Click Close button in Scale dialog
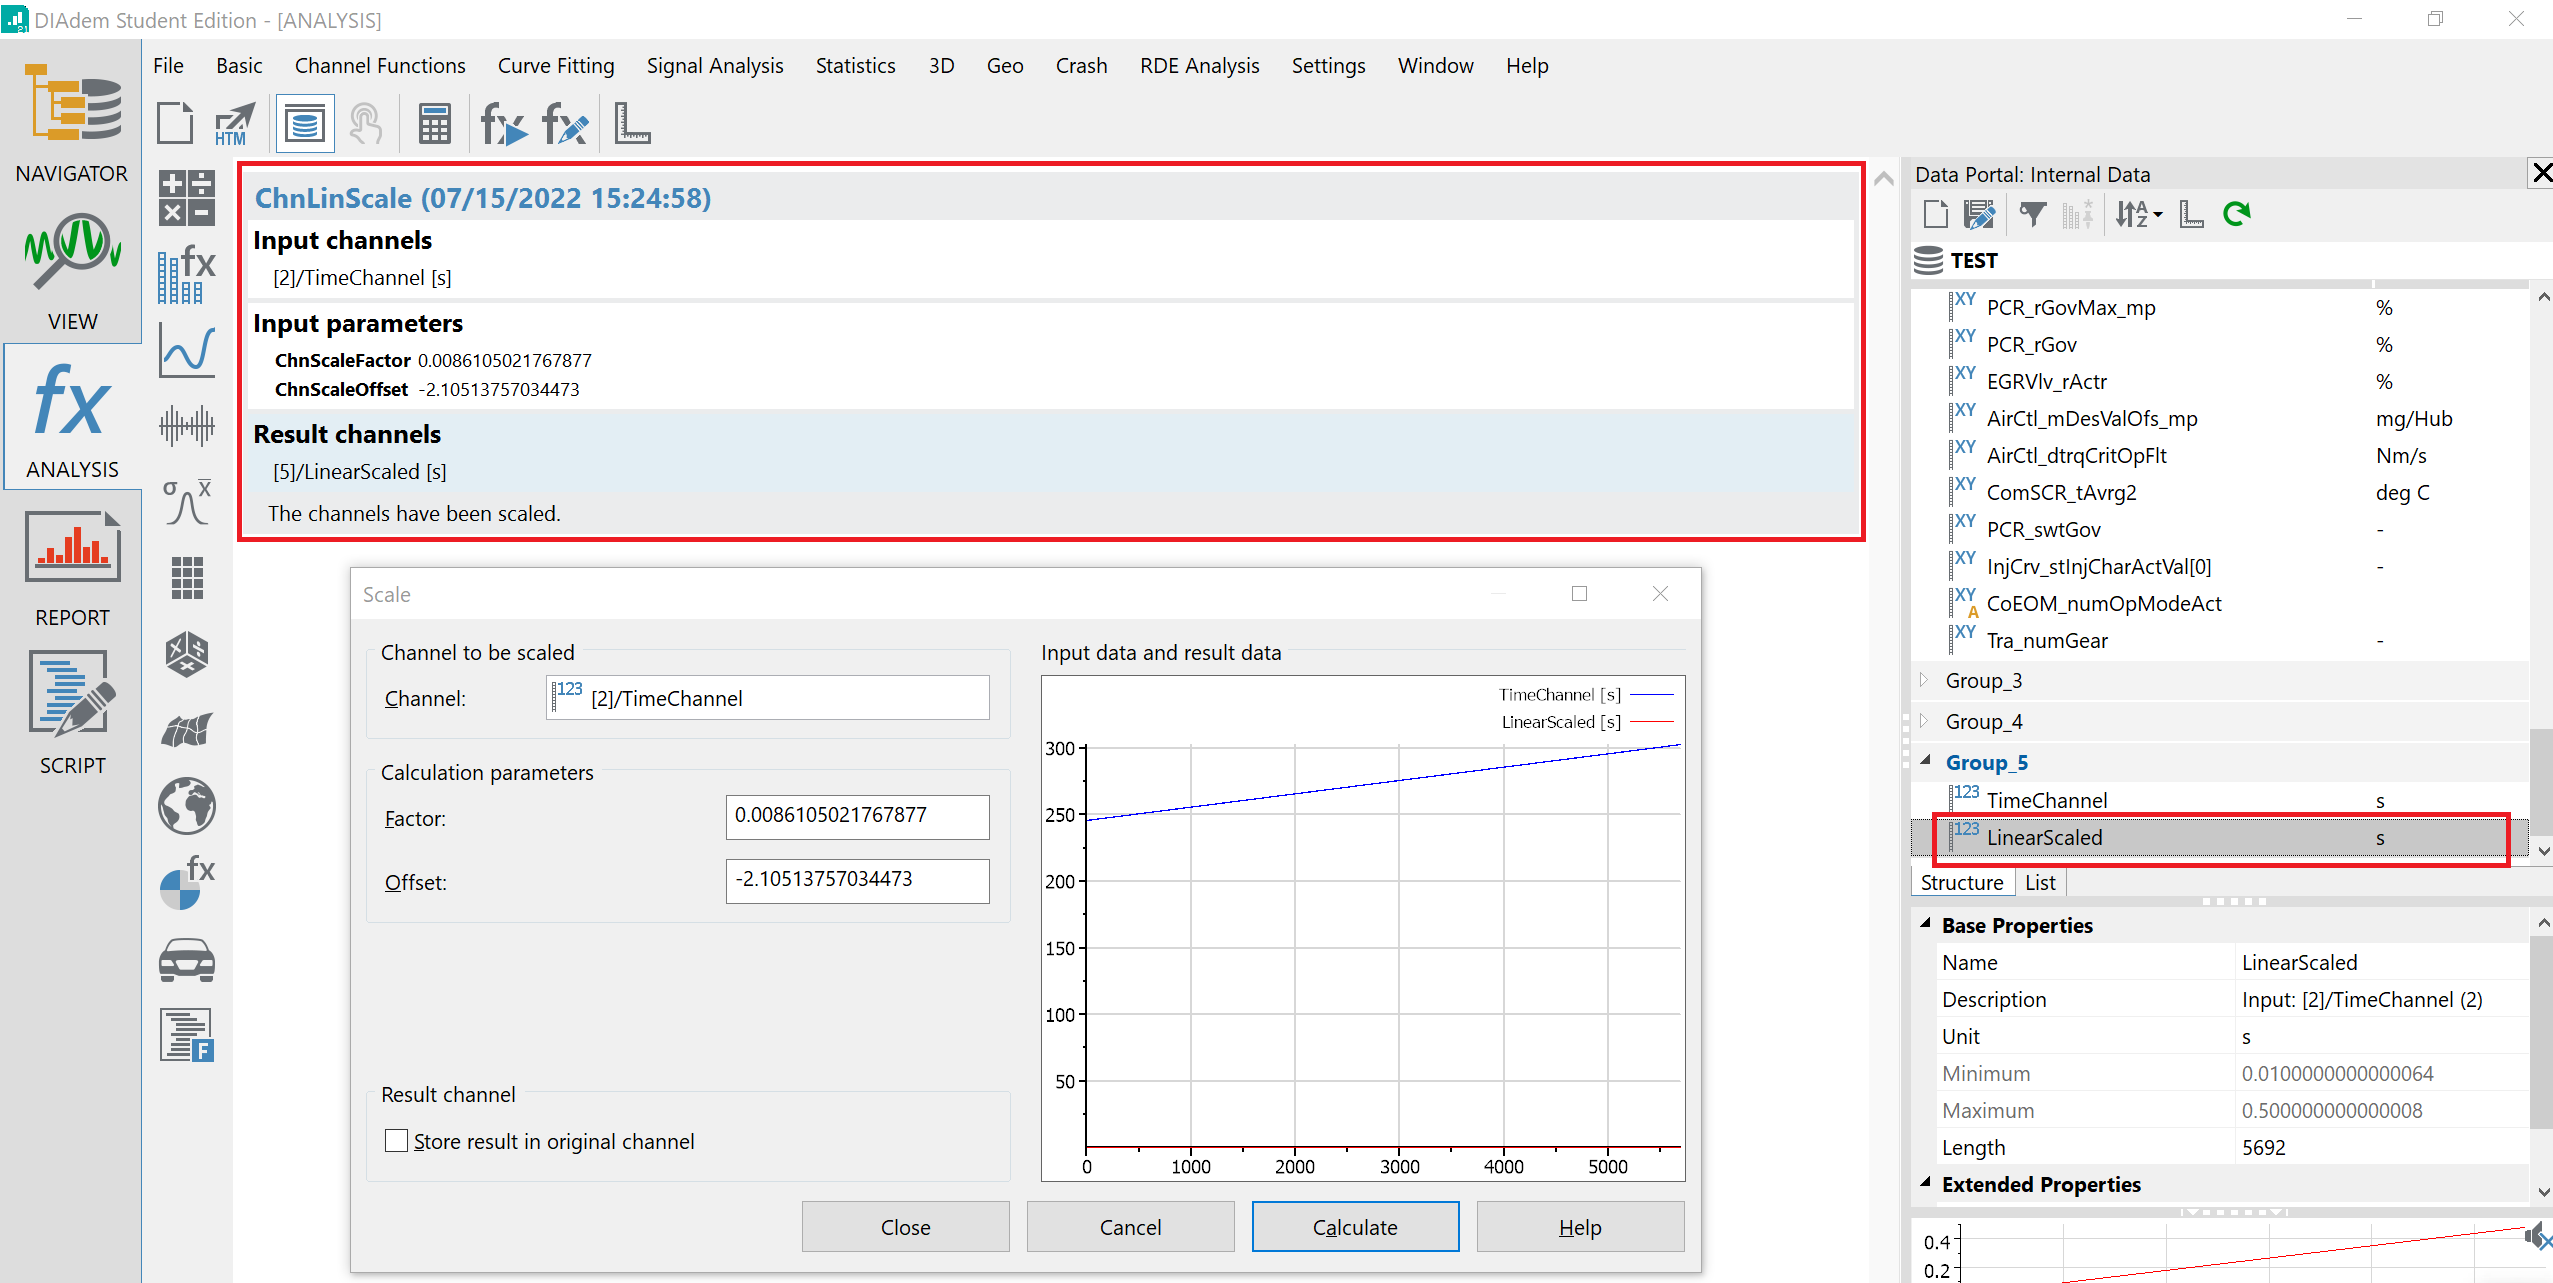This screenshot has height=1283, width=2553. (x=905, y=1227)
